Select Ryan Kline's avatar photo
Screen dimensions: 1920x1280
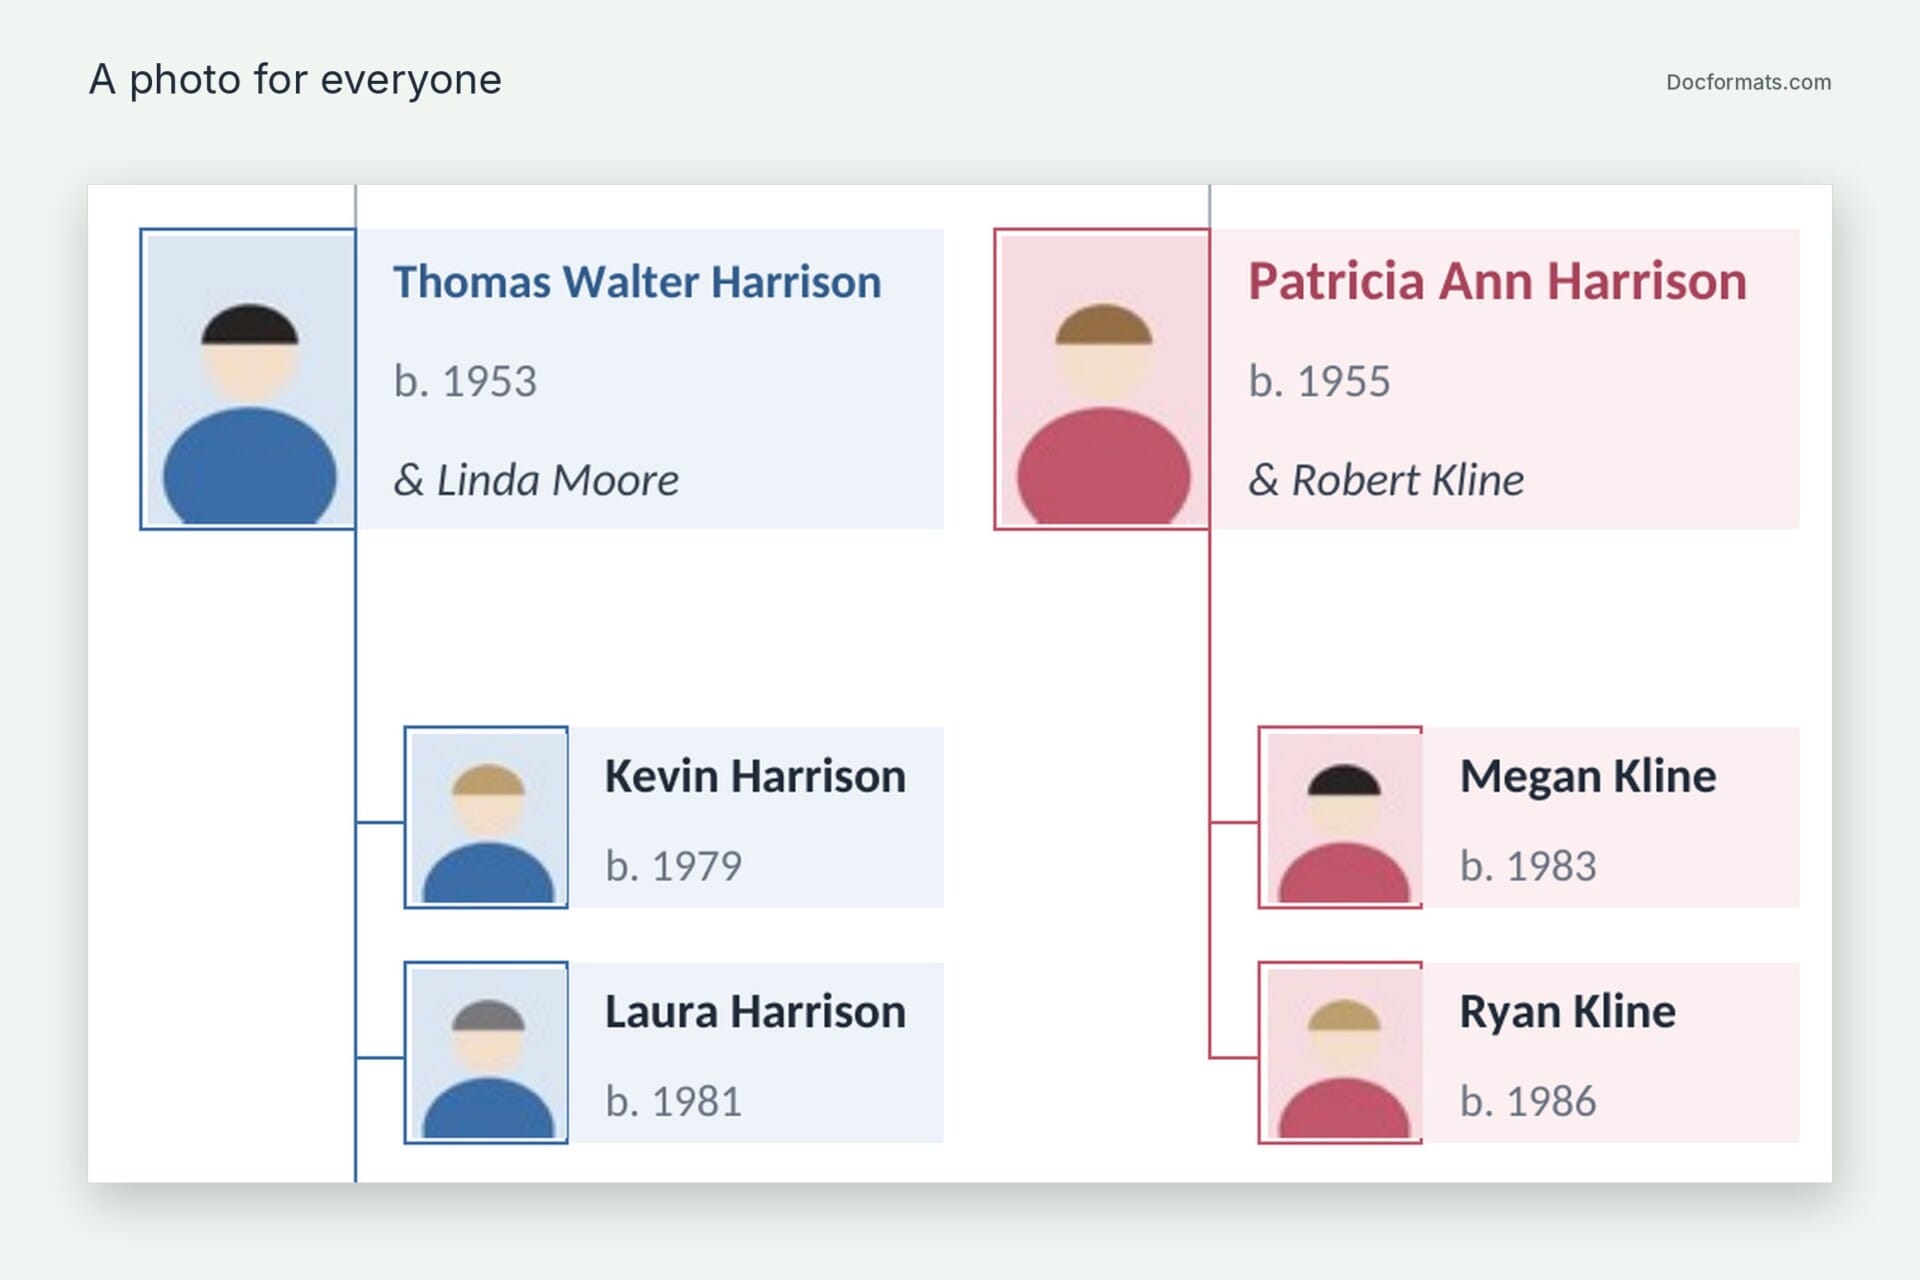[1340, 1053]
